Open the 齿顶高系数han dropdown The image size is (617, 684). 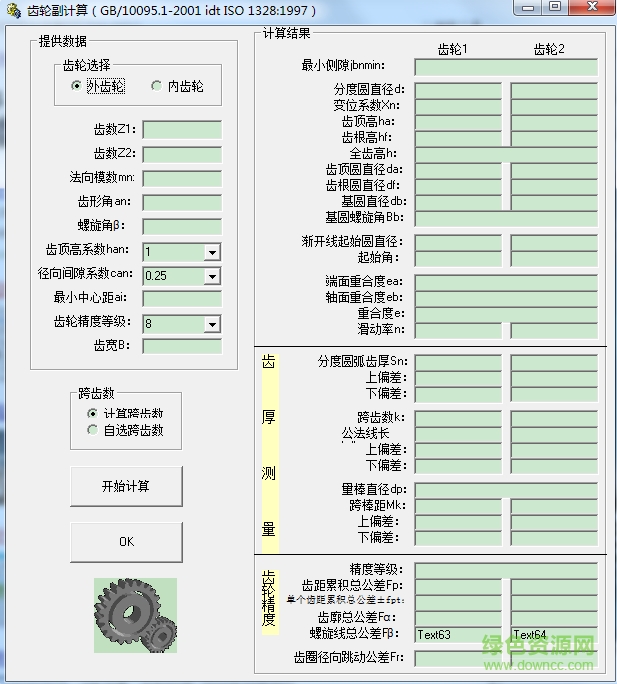point(212,252)
